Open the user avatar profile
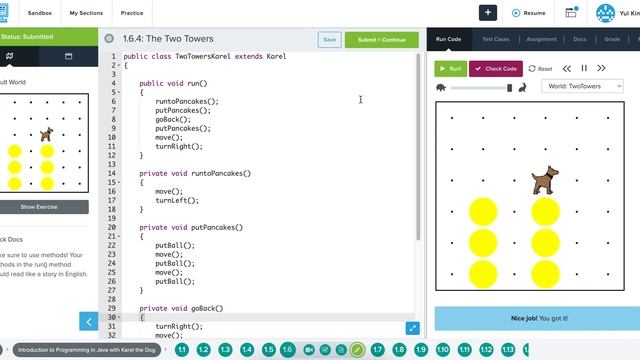 (x=605, y=13)
